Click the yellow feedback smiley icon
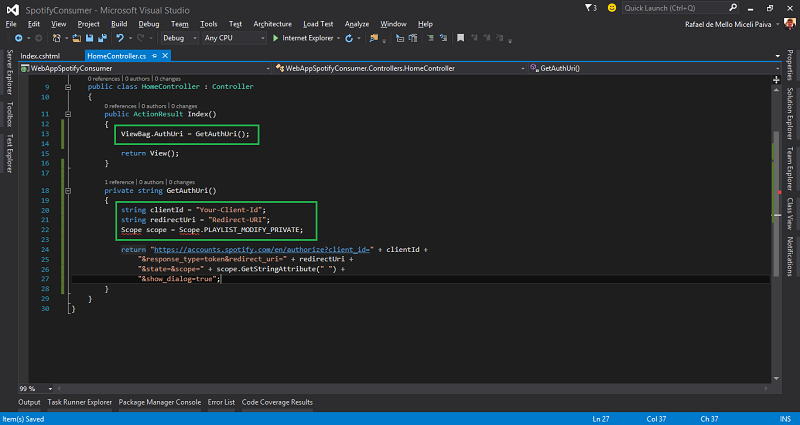Image resolution: width=800 pixels, height=425 pixels. [610, 7]
